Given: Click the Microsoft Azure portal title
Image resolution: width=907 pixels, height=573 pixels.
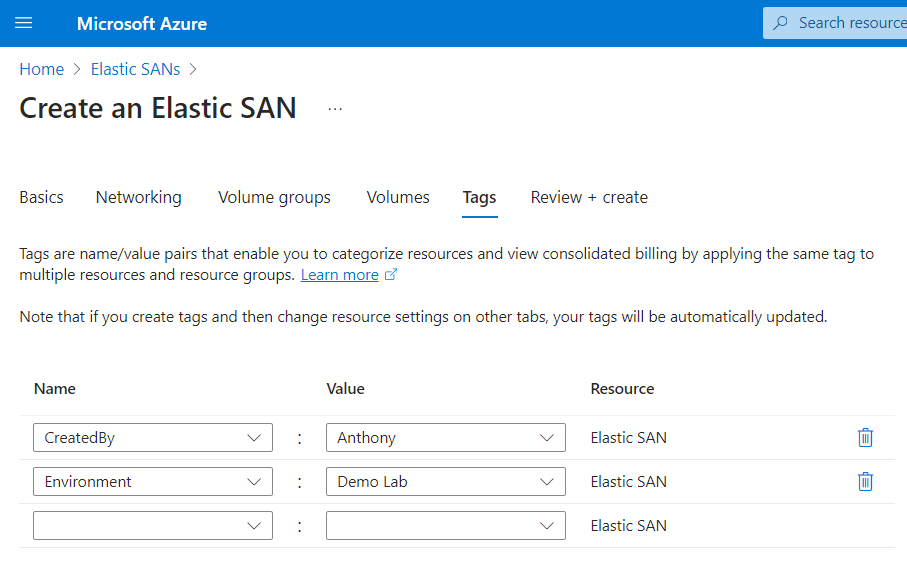Looking at the screenshot, I should click(142, 24).
